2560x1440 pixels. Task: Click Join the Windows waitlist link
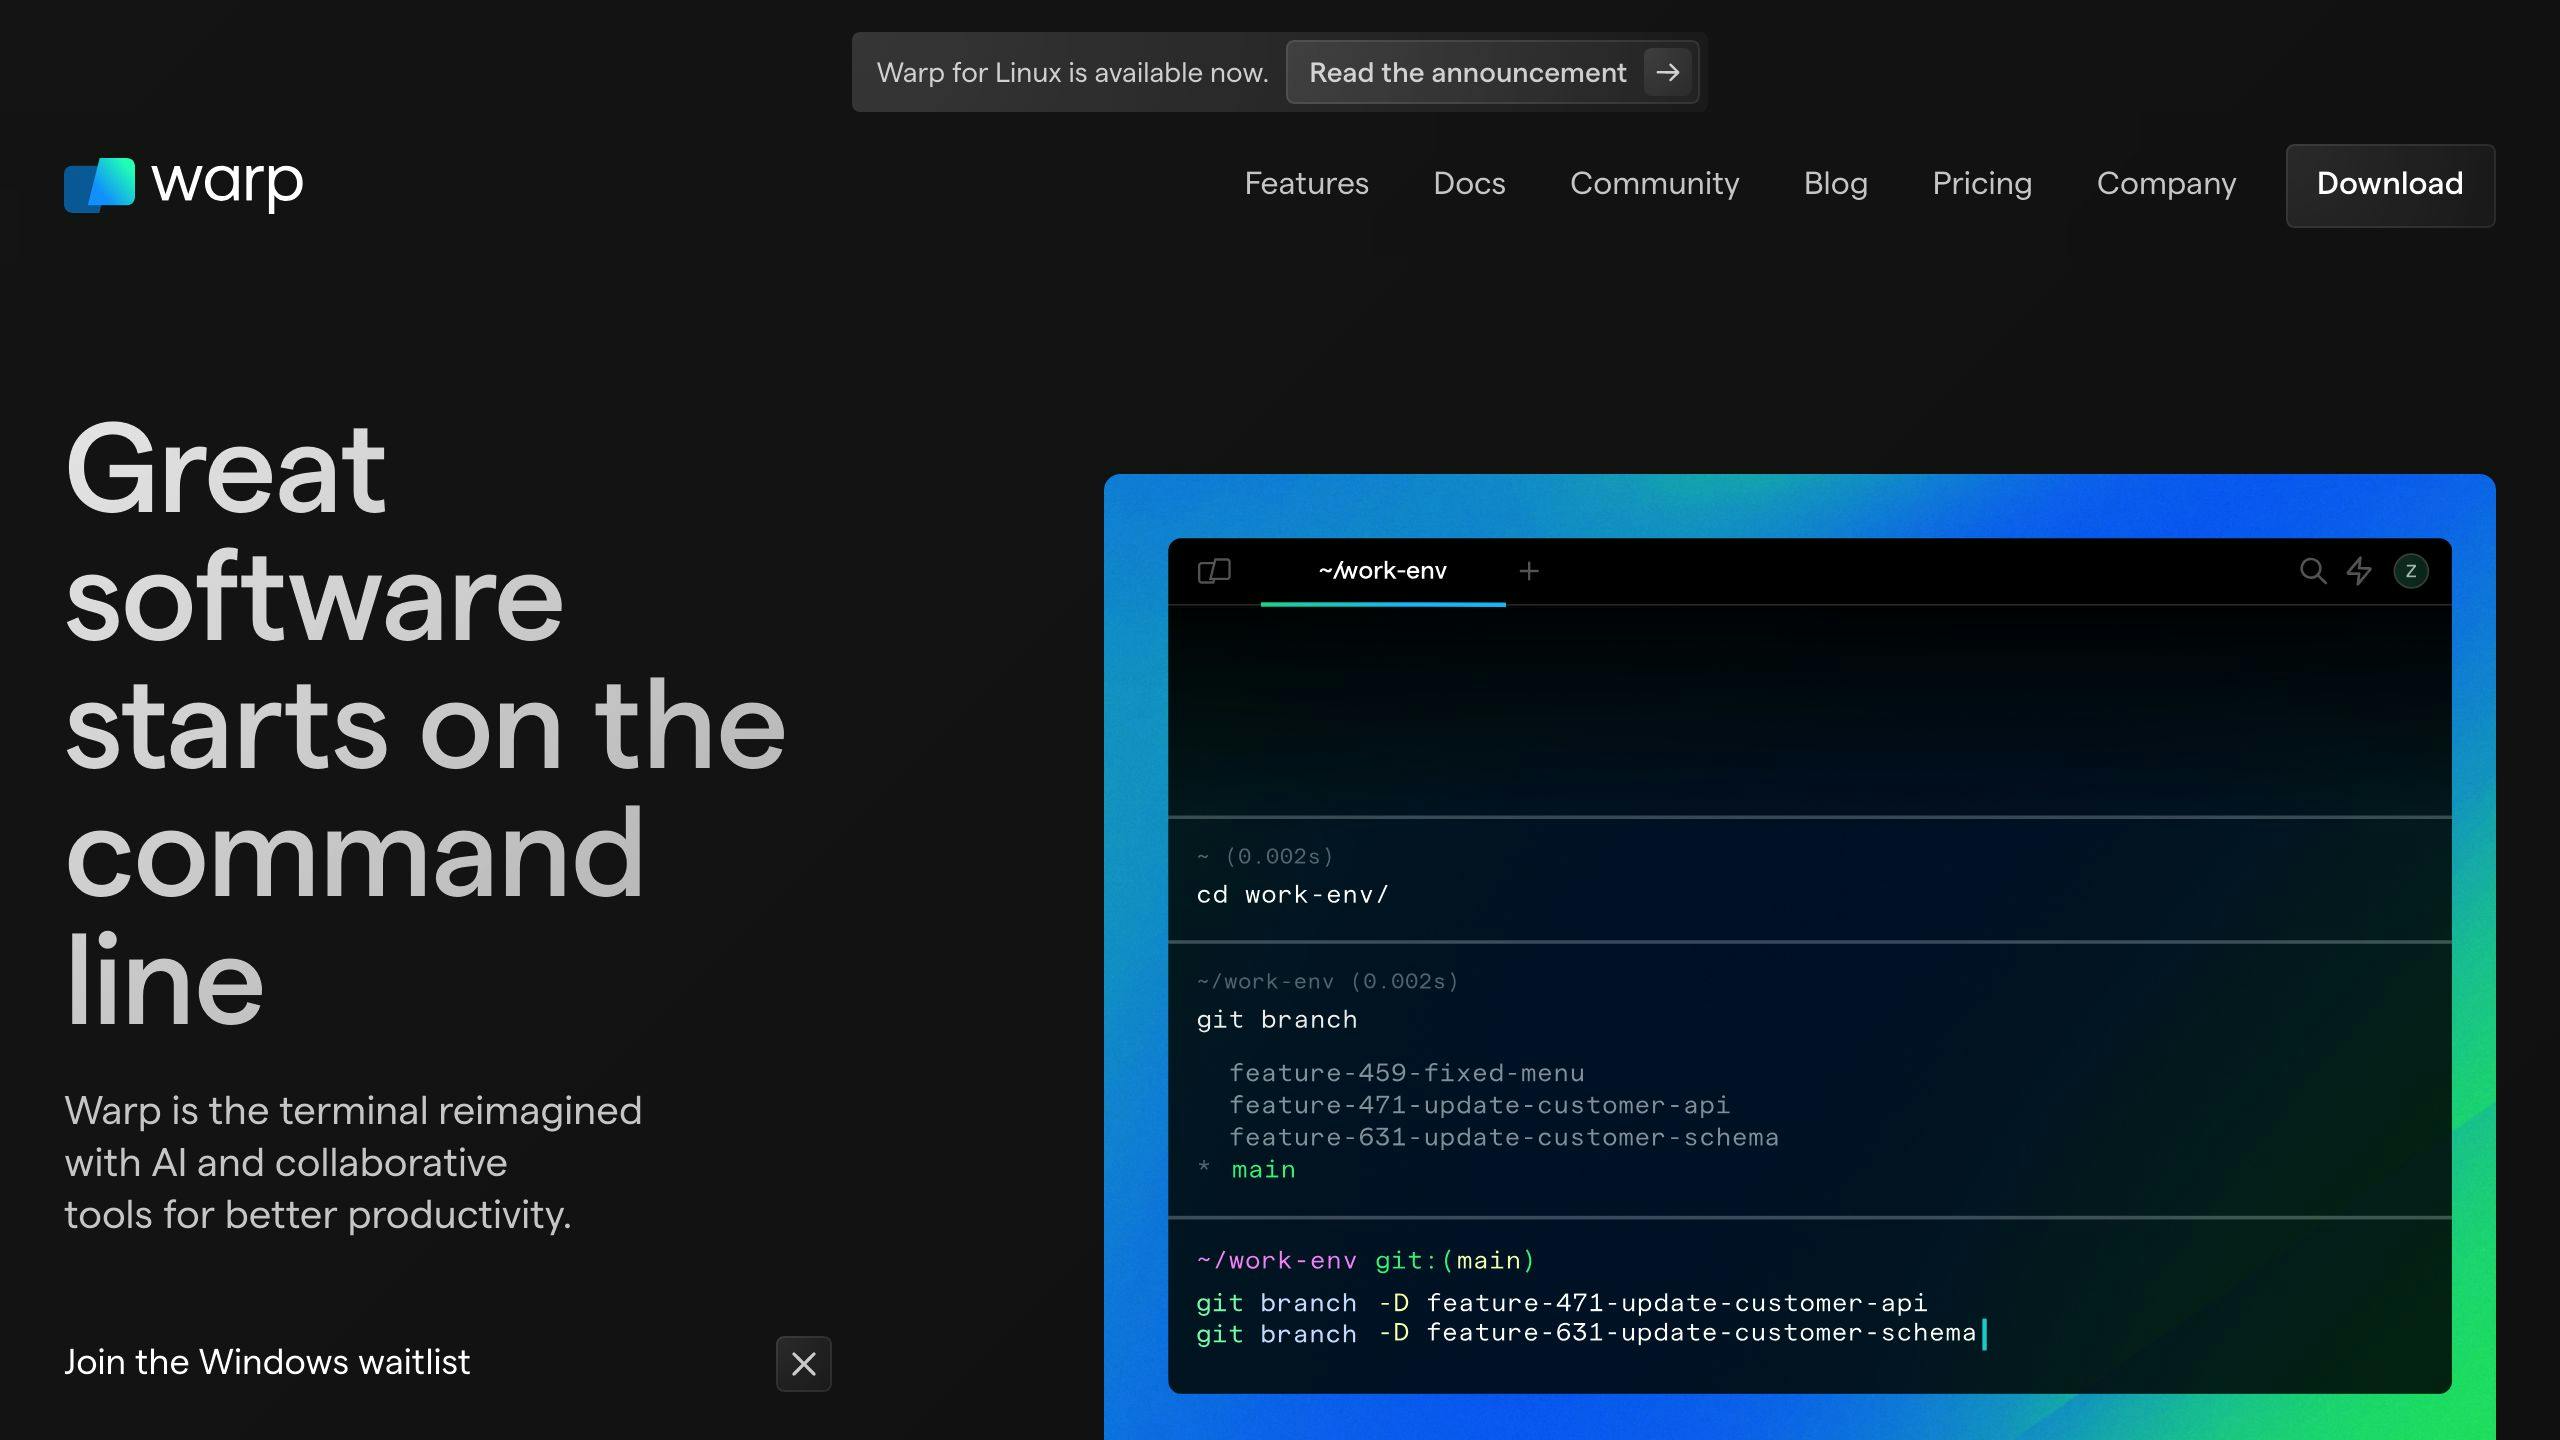267,1362
